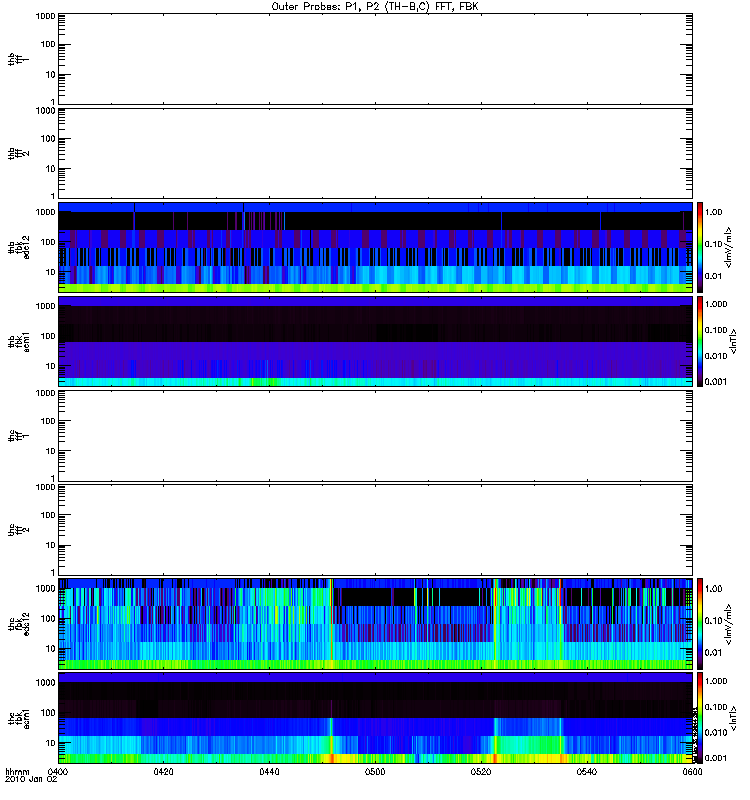Image resolution: width=750 pixels, height=800 pixels.
Task: Click the 1.000 value on thc scm1 color bar
Action: (x=716, y=681)
